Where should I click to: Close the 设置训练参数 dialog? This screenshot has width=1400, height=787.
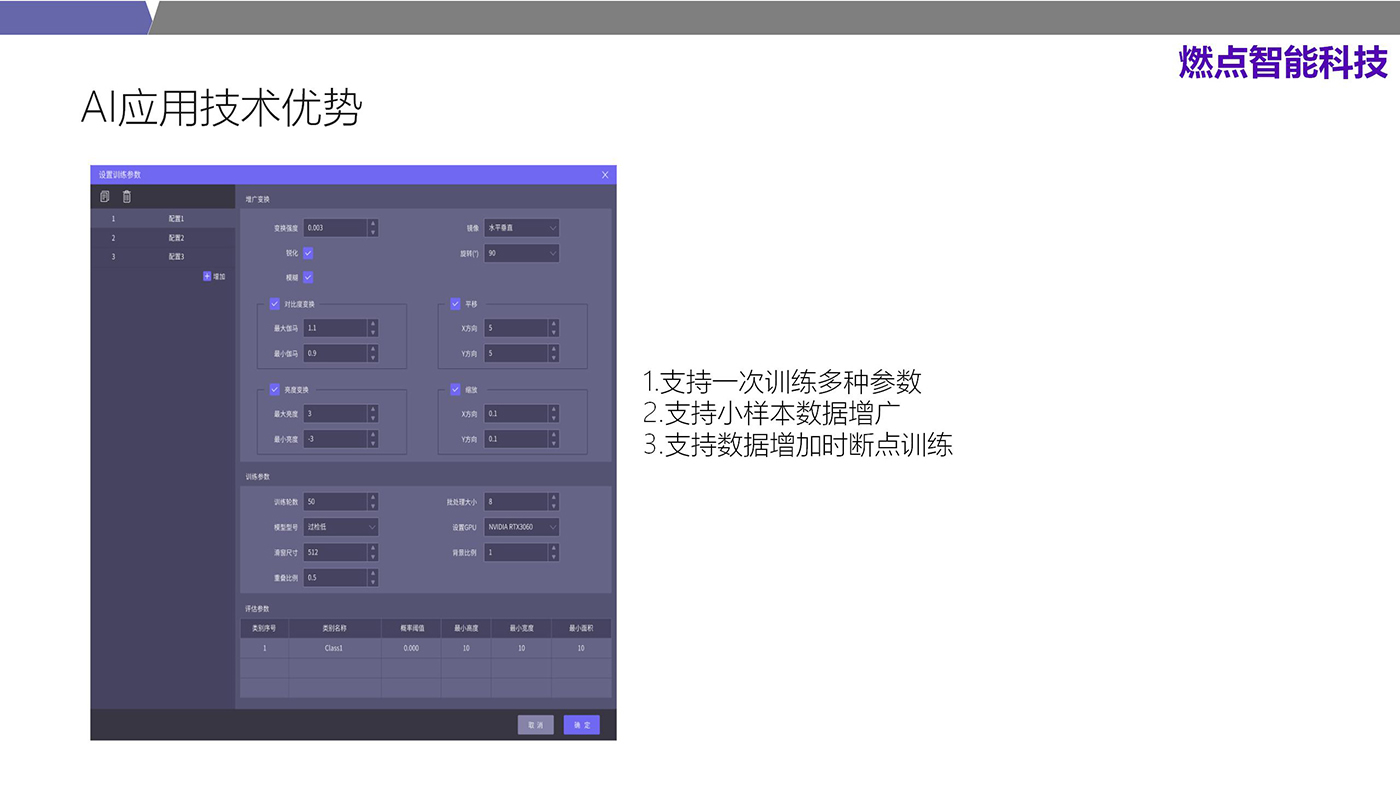pos(605,175)
